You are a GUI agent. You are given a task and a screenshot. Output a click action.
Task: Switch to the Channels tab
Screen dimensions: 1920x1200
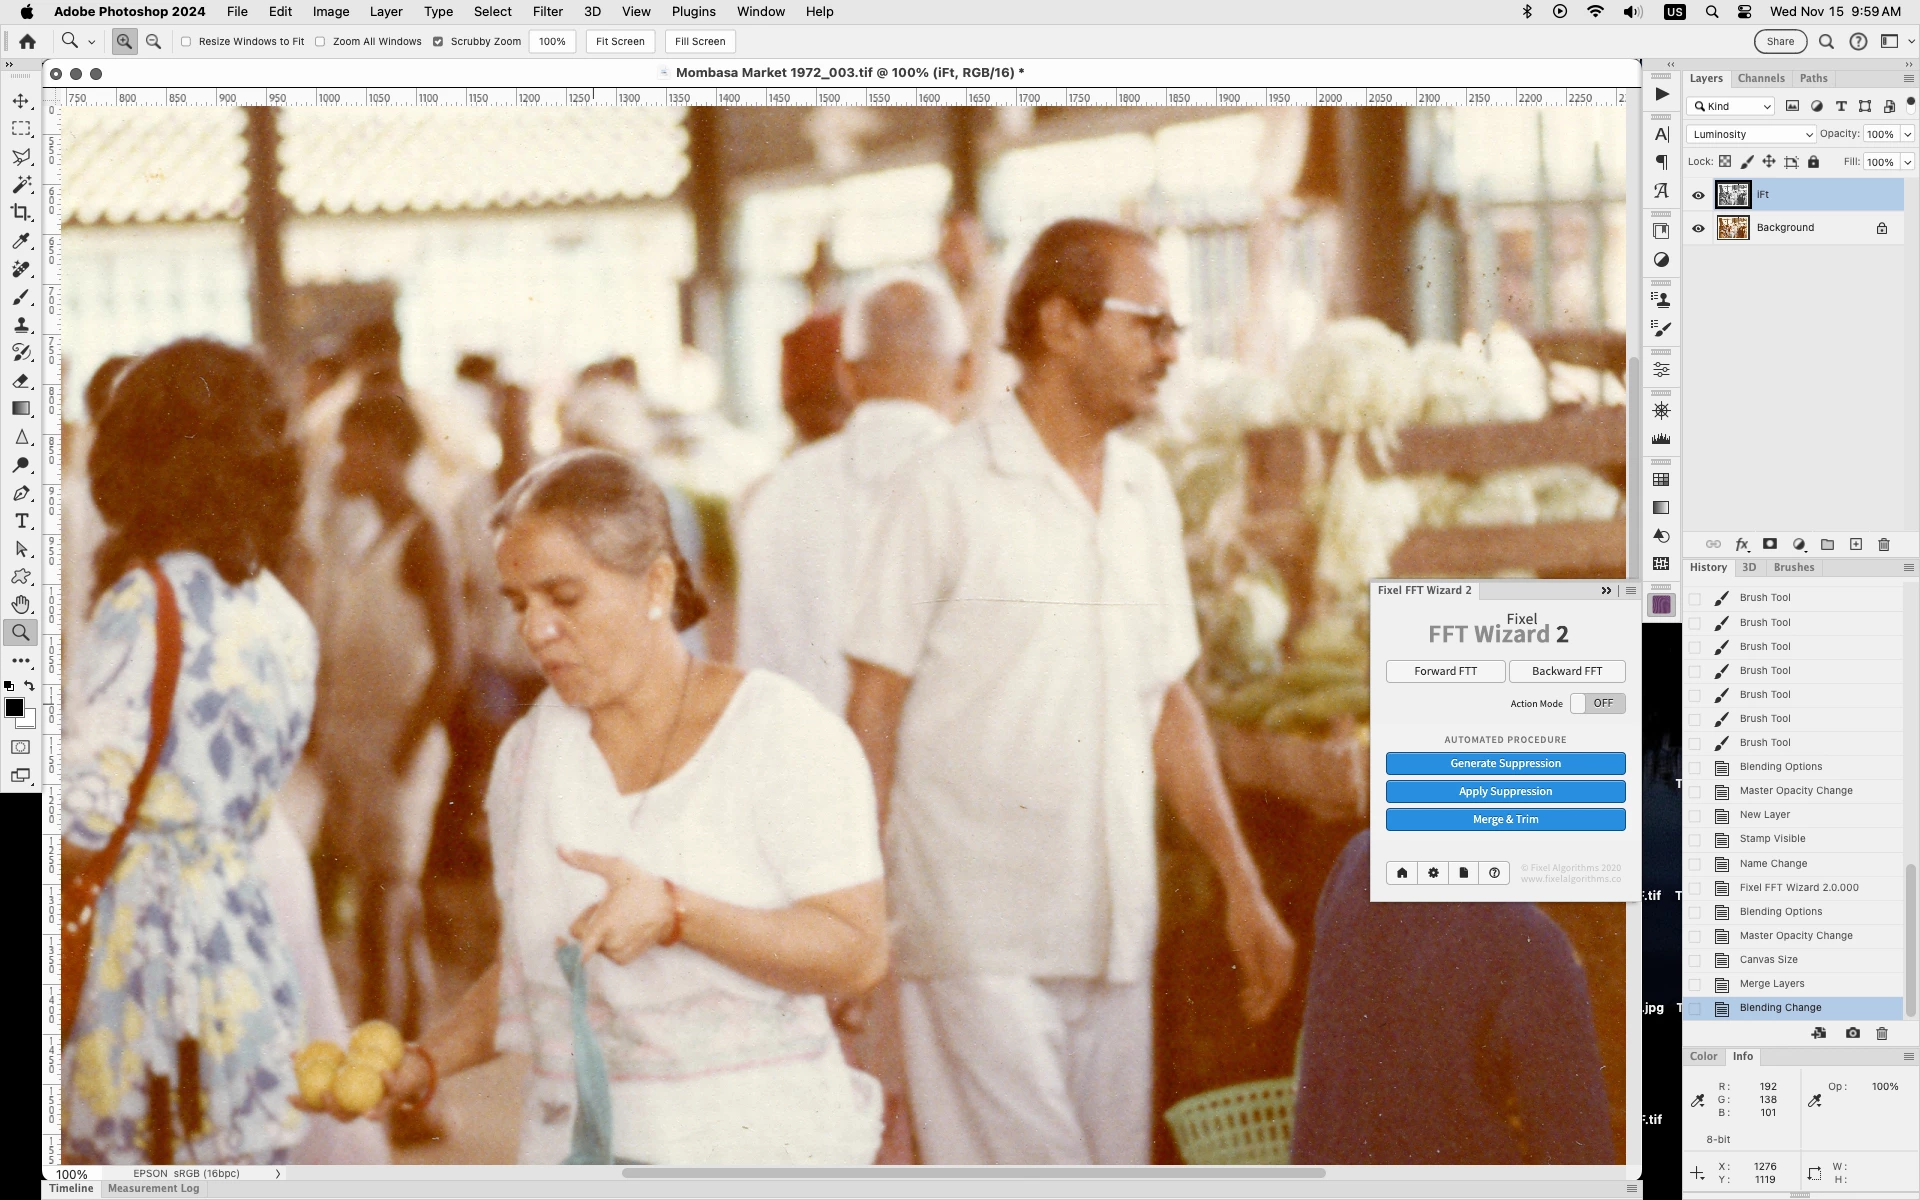[1760, 78]
